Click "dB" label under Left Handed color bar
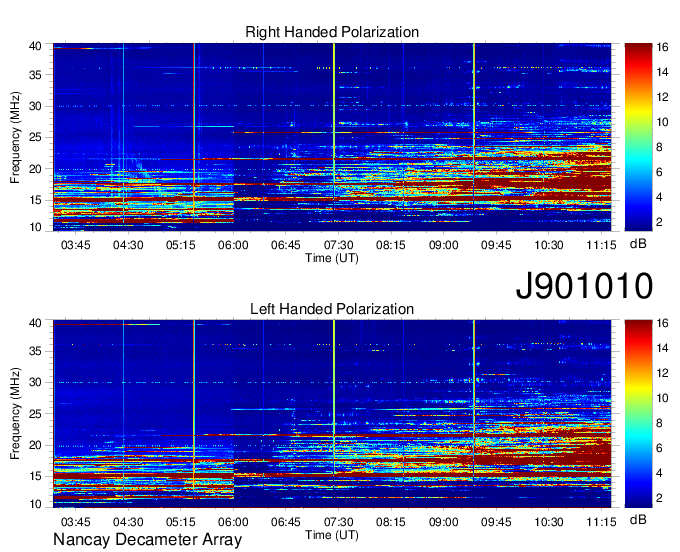Image resolution: width=680 pixels, height=552 pixels. pyautogui.click(x=638, y=519)
